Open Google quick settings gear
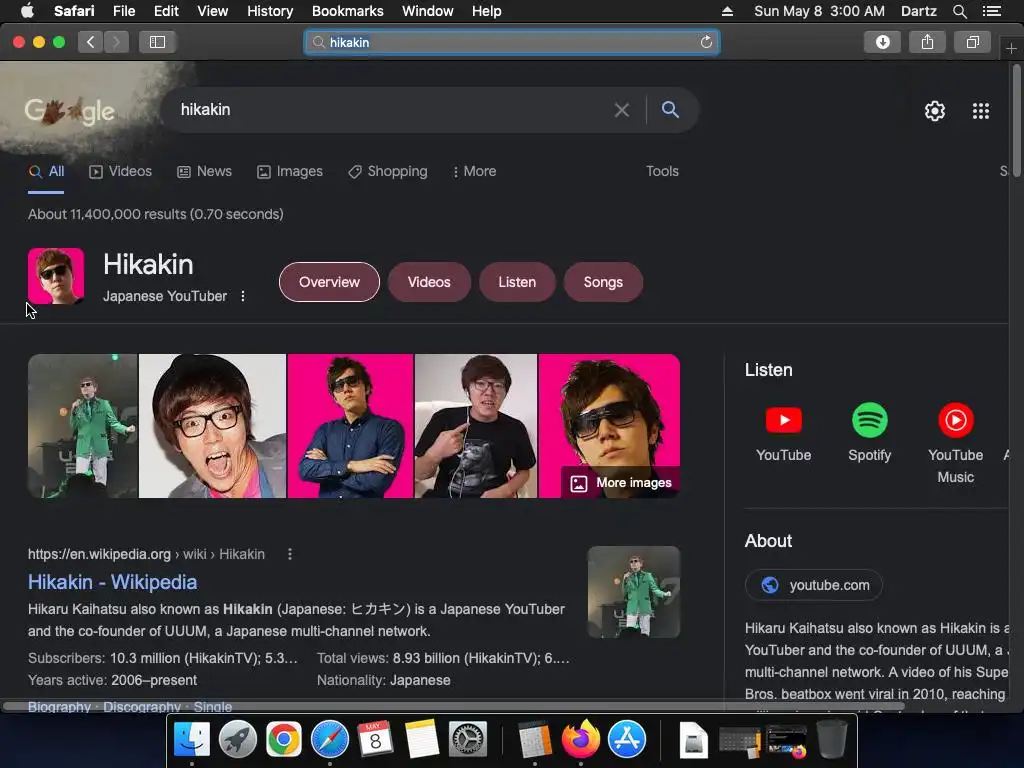 tap(935, 111)
